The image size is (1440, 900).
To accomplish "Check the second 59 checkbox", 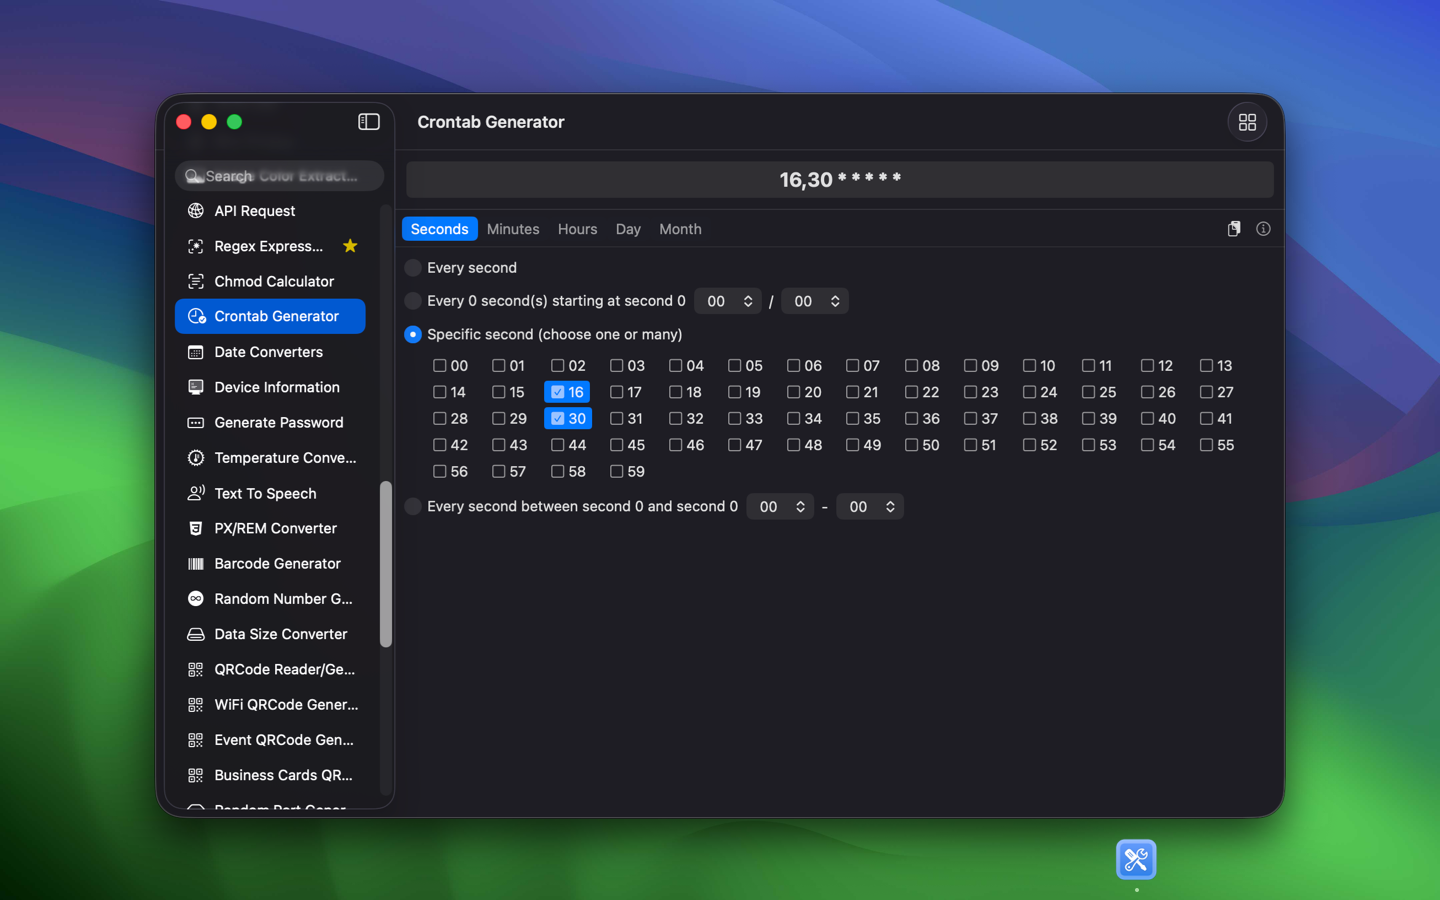I will [617, 472].
